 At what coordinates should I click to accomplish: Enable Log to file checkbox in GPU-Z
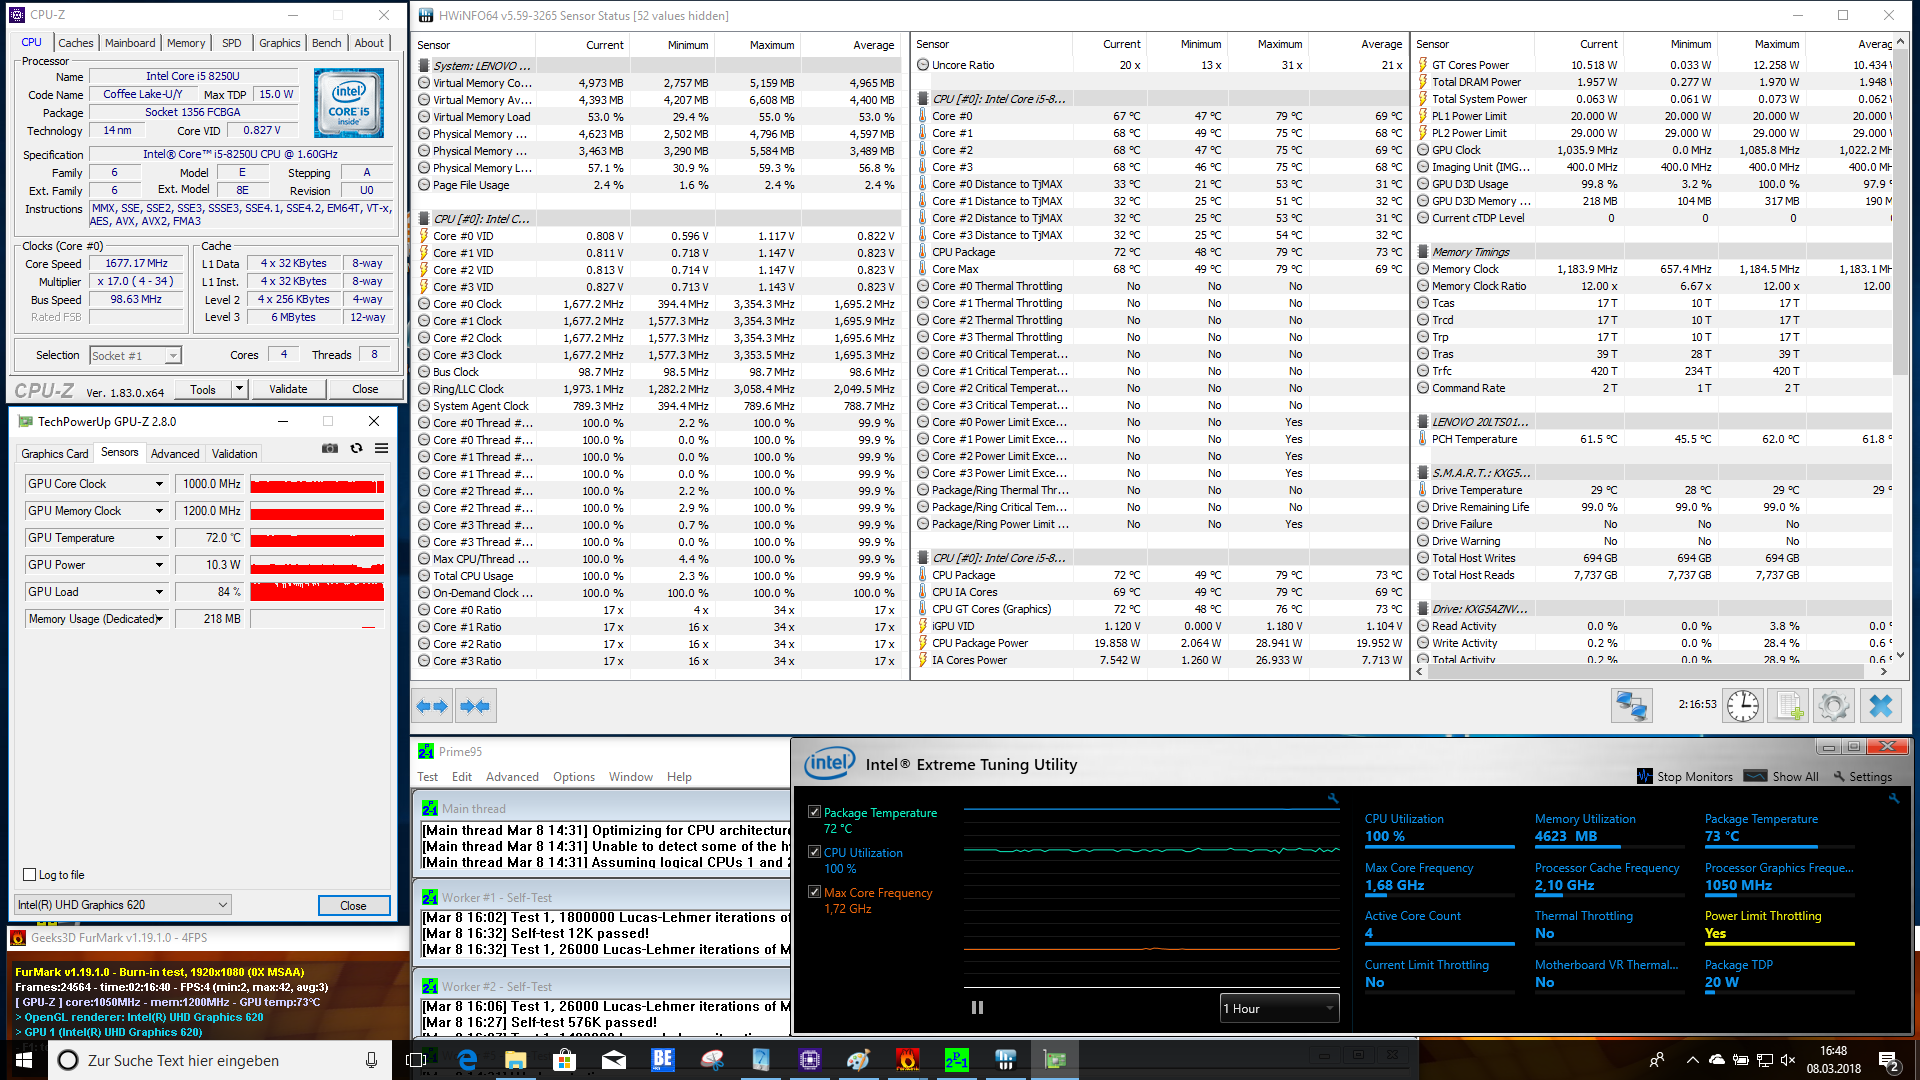tap(29, 875)
